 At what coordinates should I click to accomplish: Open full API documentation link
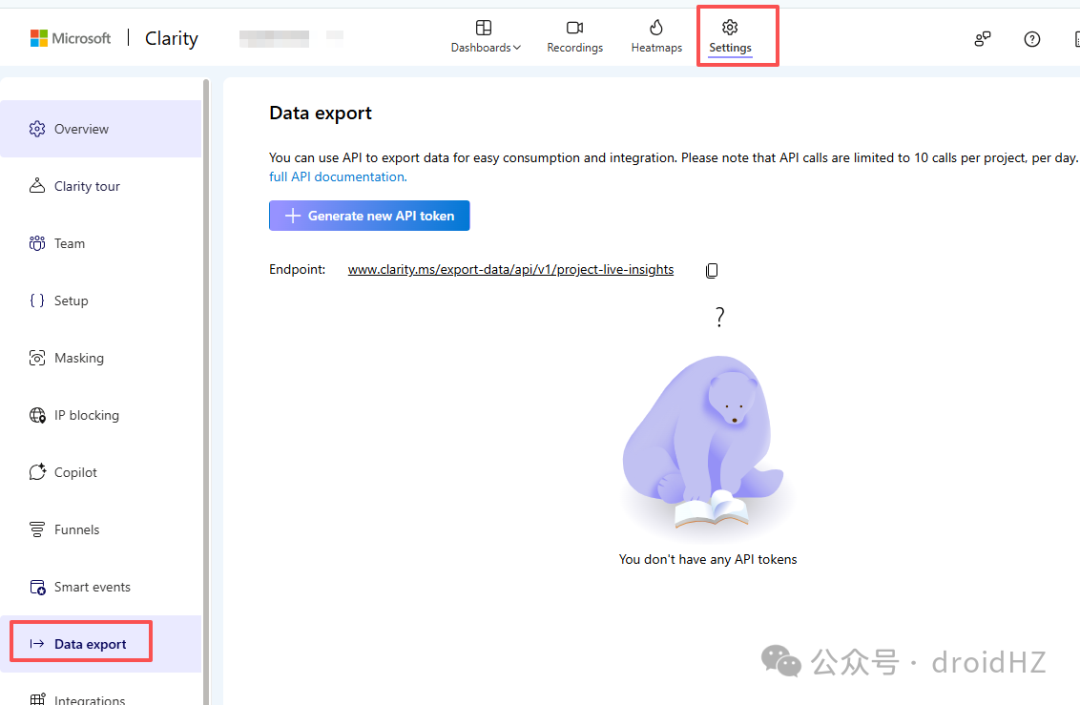point(338,177)
